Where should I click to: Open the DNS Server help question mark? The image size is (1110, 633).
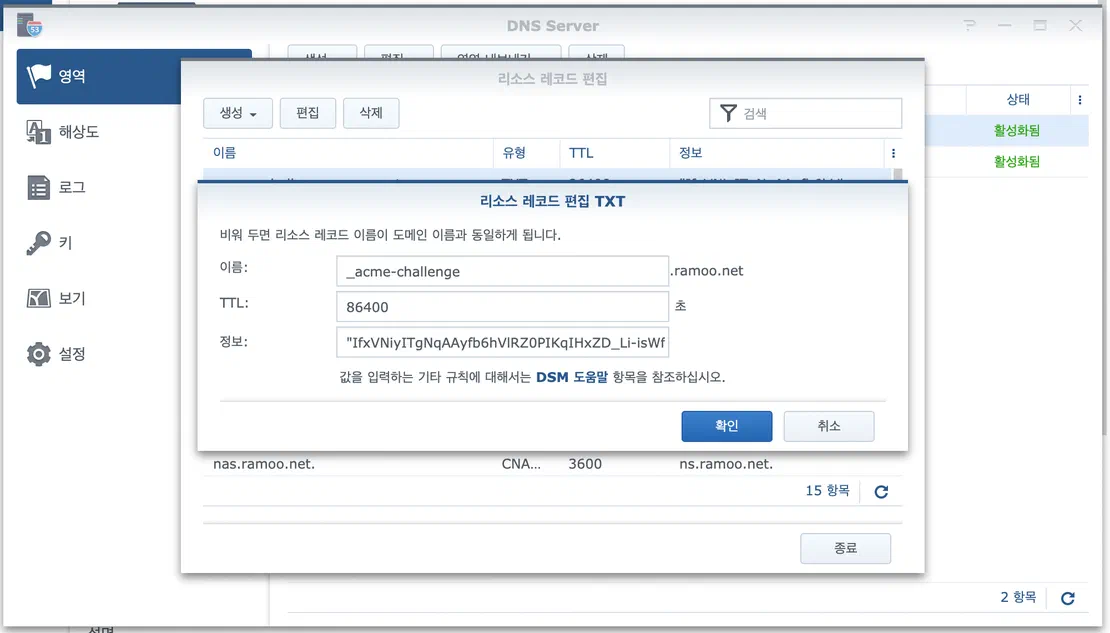click(969, 25)
